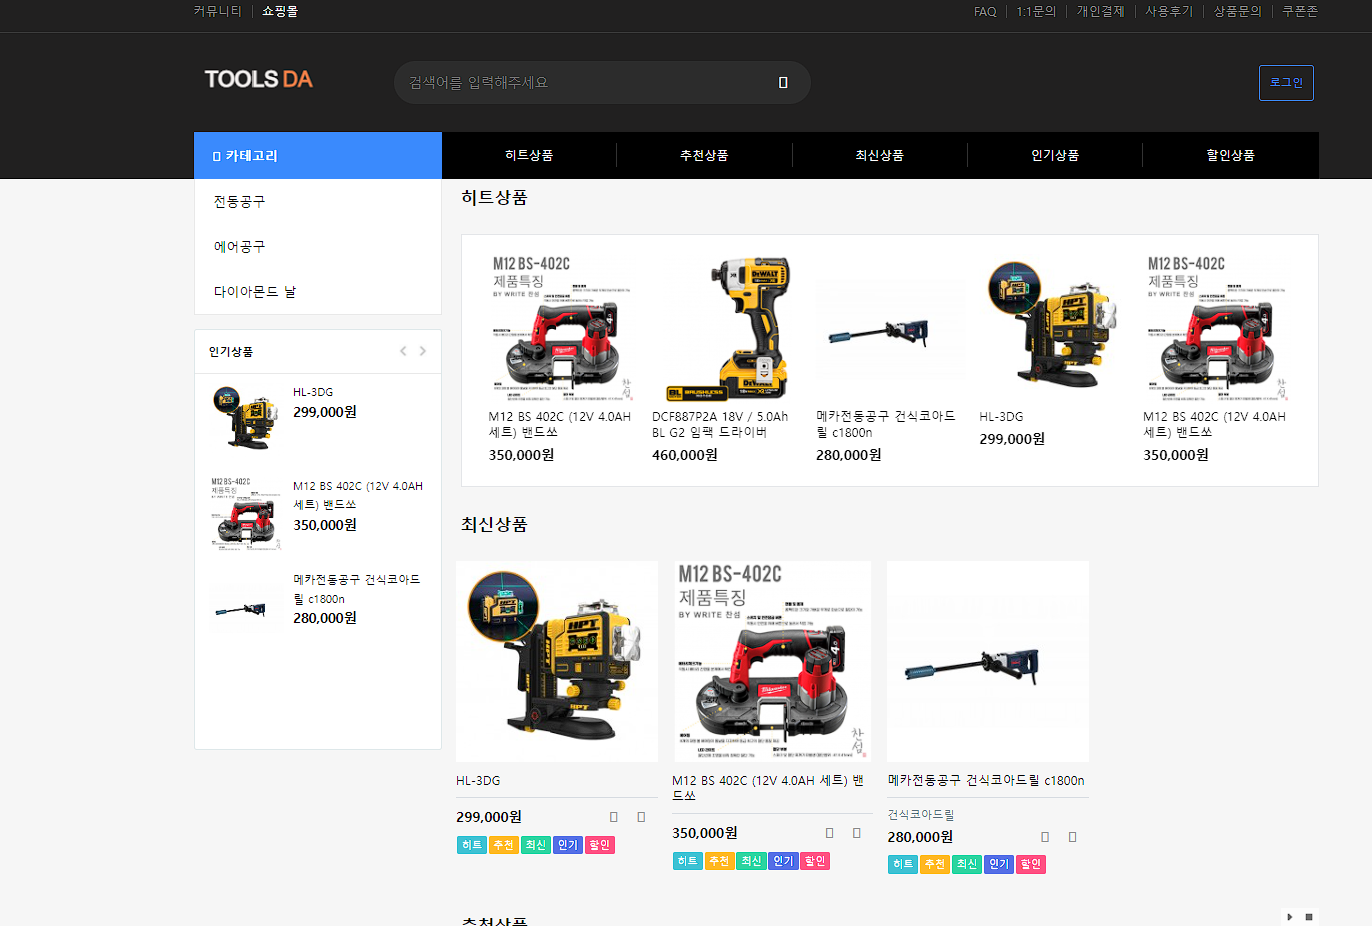
Task: Click the stop button at the page bottom
Action: 1309,917
